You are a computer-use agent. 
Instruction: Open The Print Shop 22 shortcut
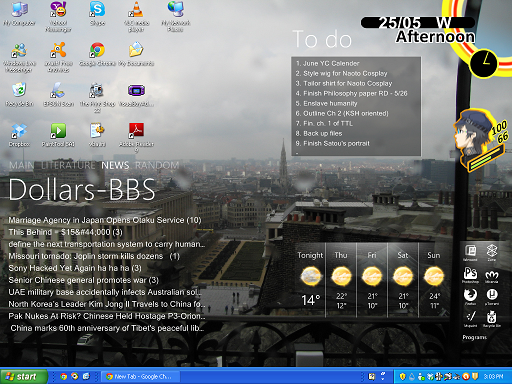coord(97,97)
